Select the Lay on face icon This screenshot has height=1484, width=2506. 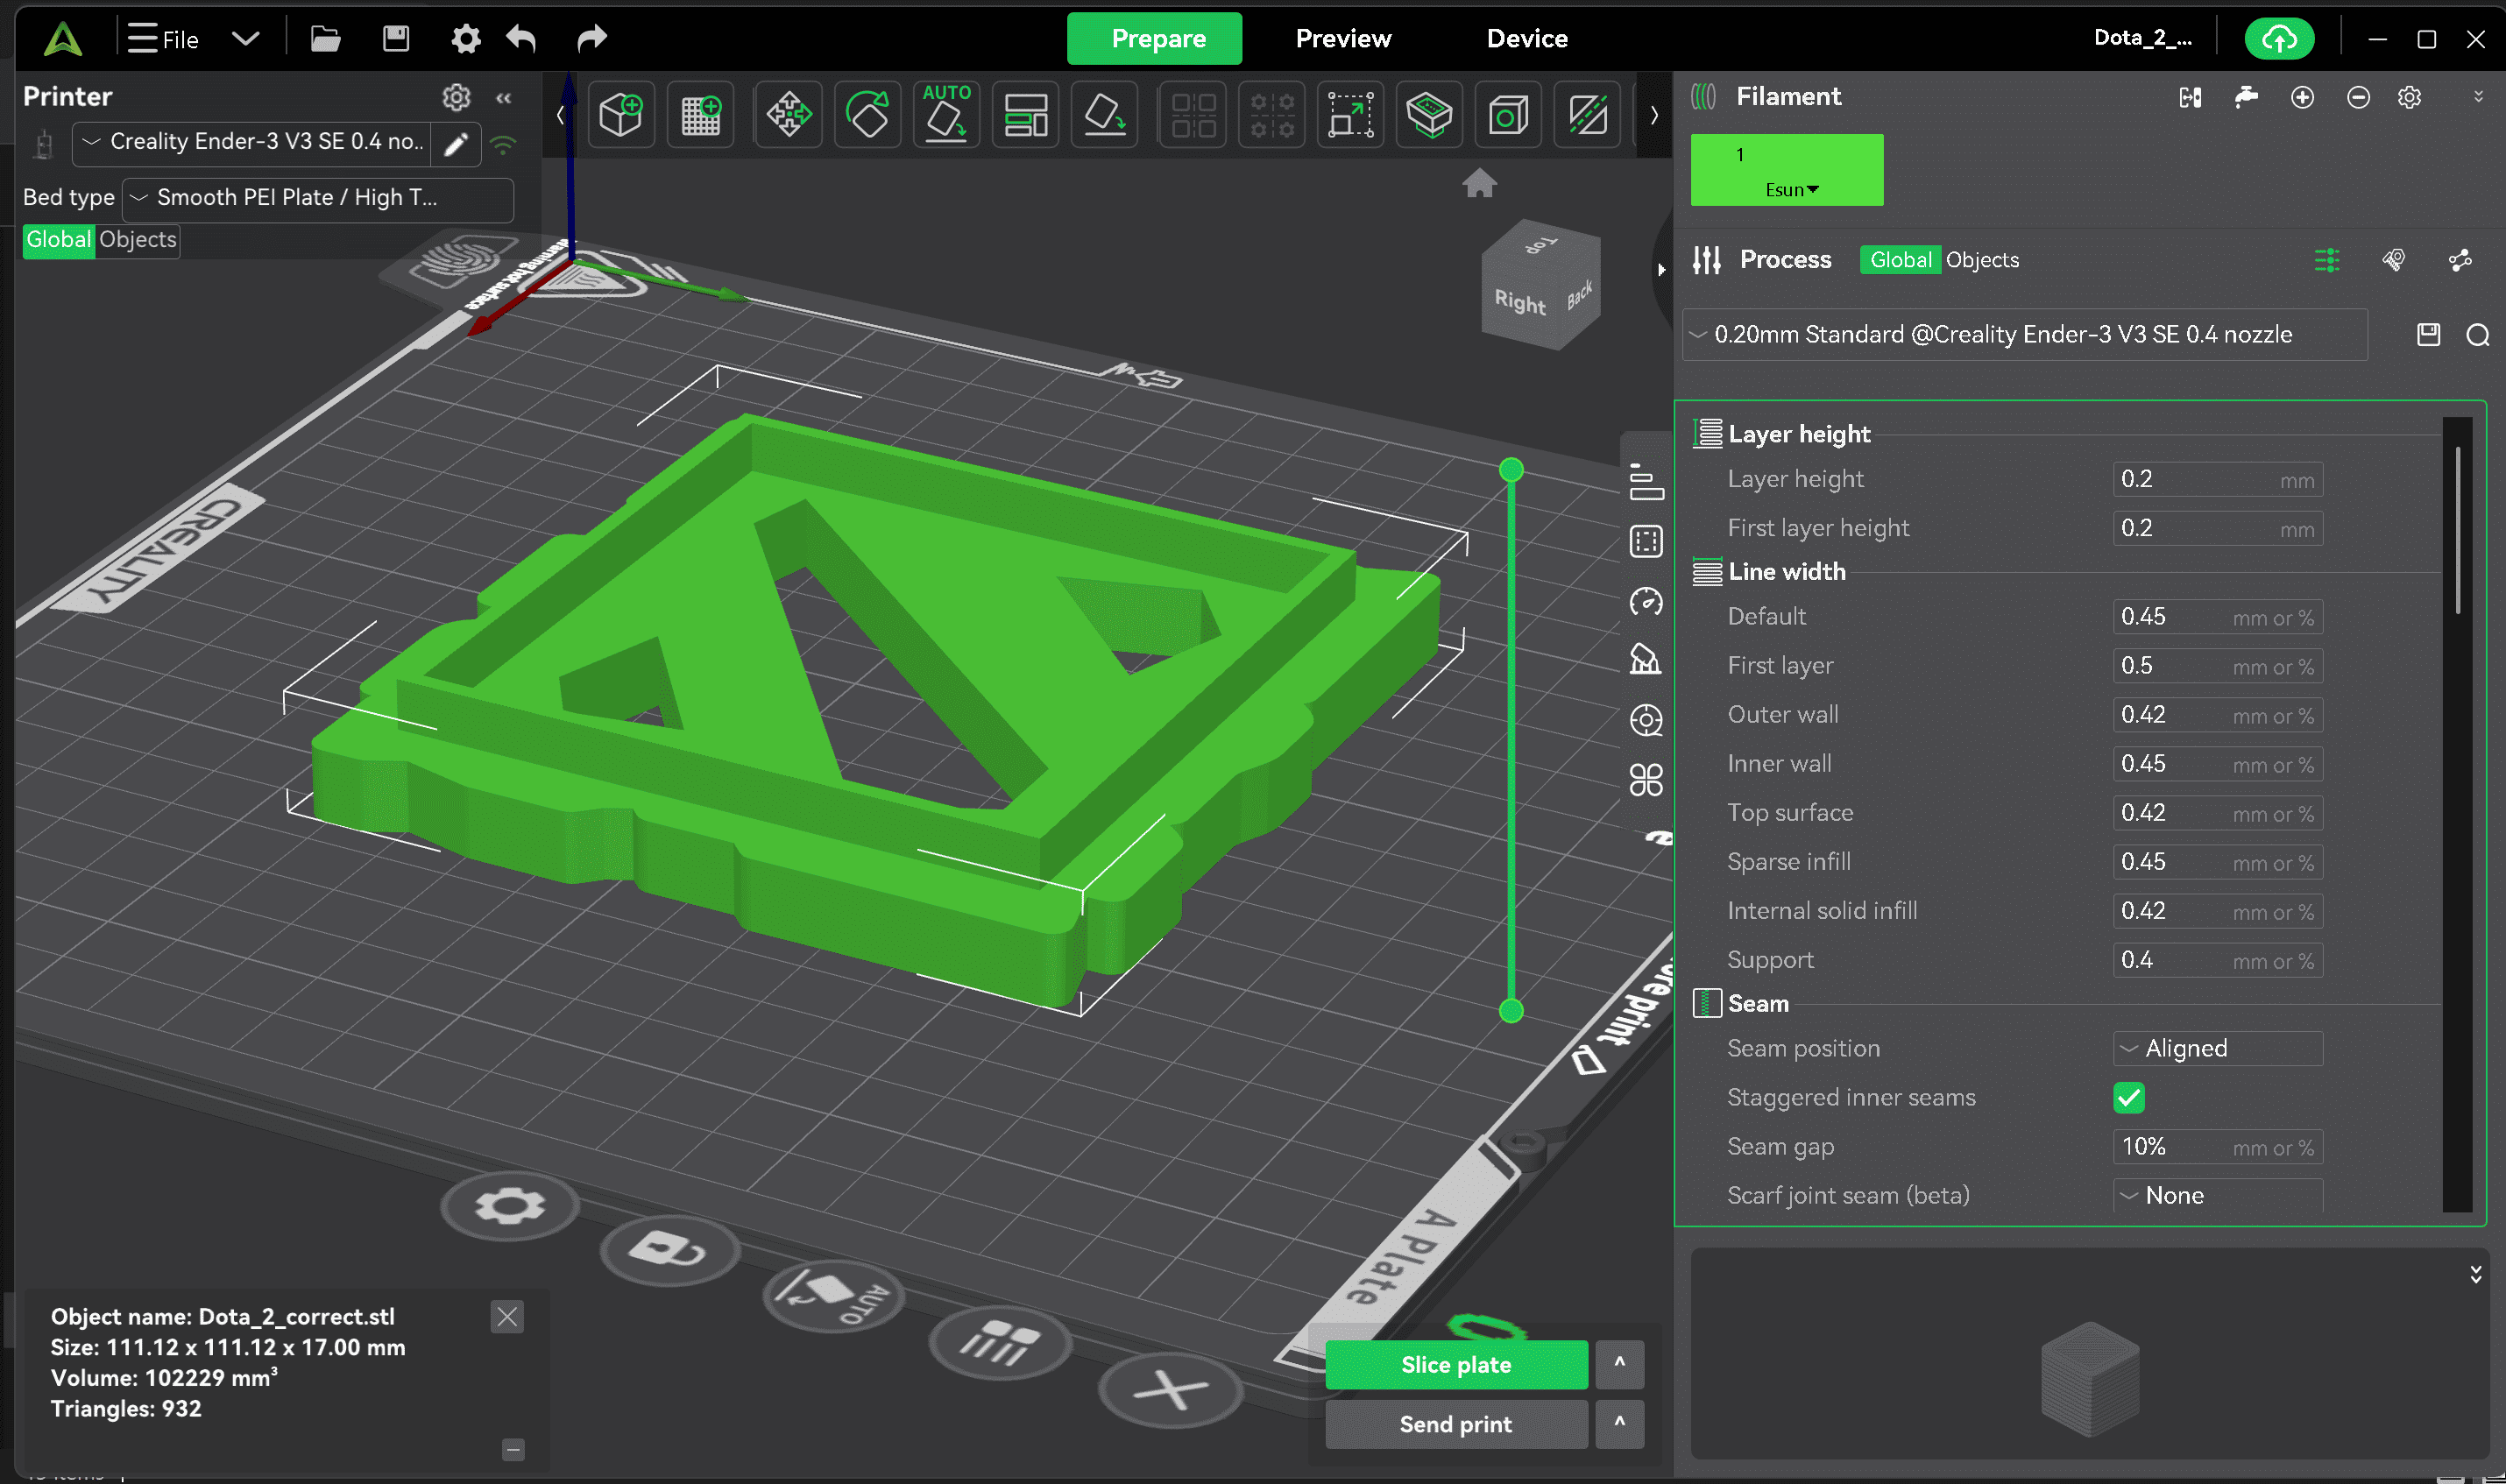click(1104, 114)
